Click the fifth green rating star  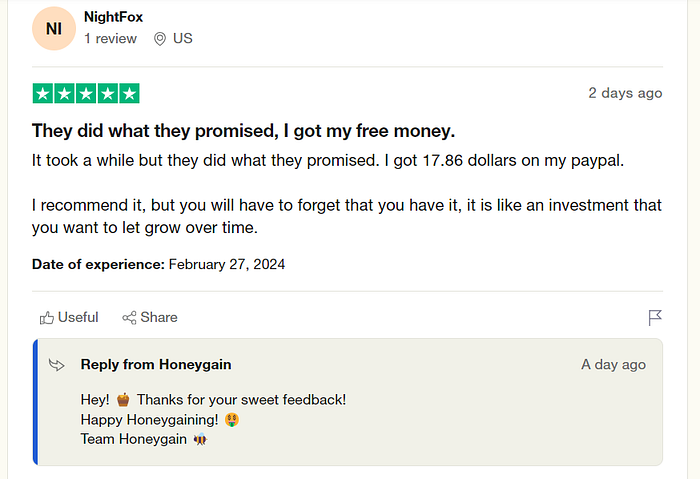point(129,93)
